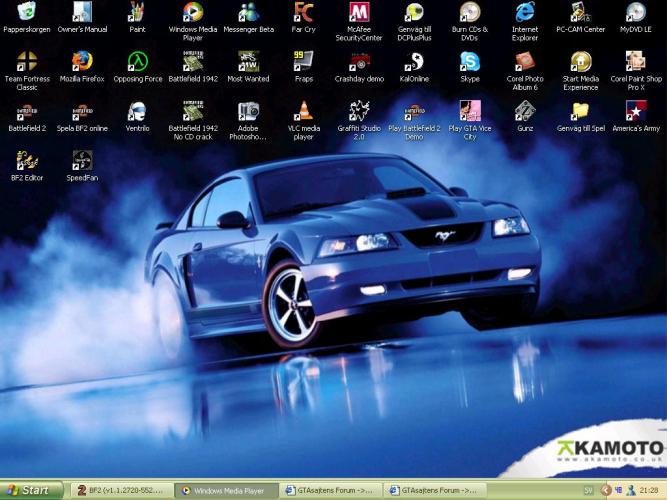Switch to the BF2 taskbar window
The image size is (667, 500).
tap(120, 490)
